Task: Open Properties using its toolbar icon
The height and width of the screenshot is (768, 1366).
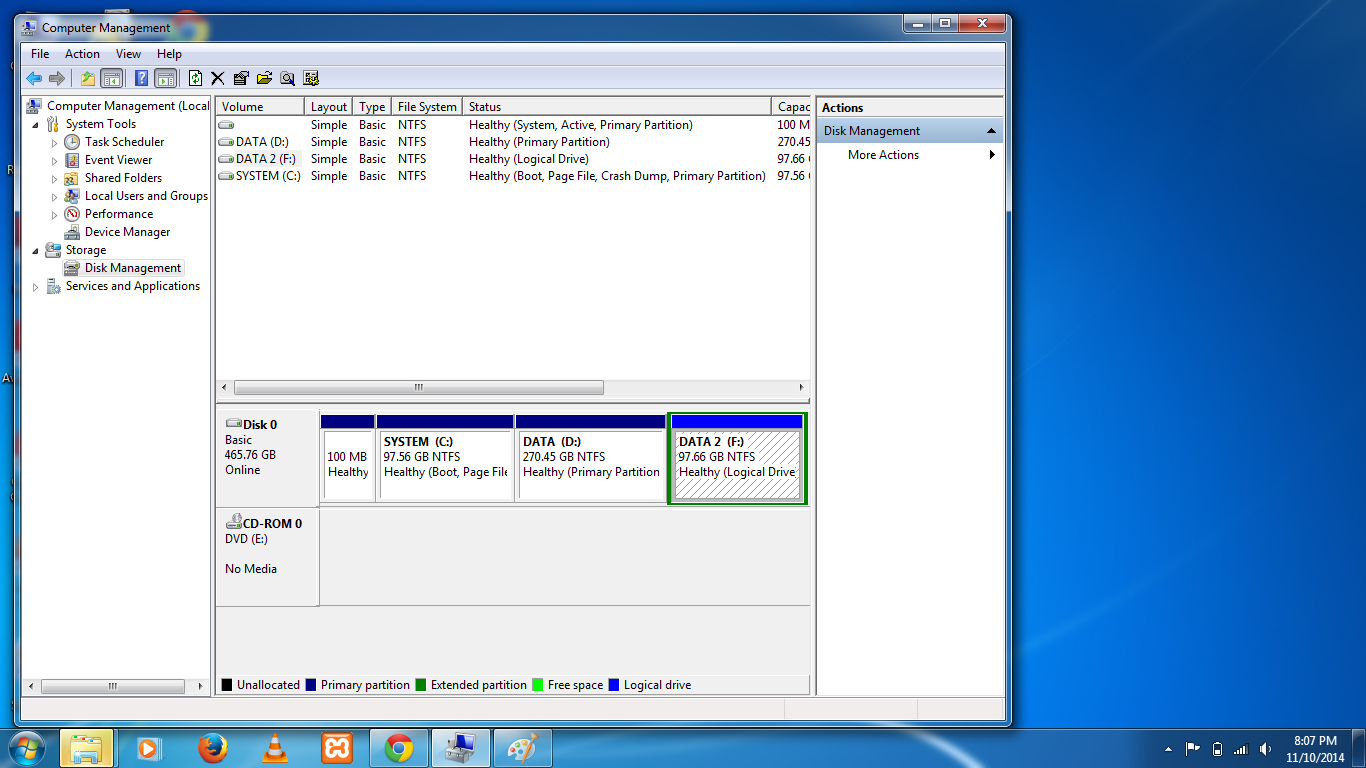Action: click(x=240, y=78)
